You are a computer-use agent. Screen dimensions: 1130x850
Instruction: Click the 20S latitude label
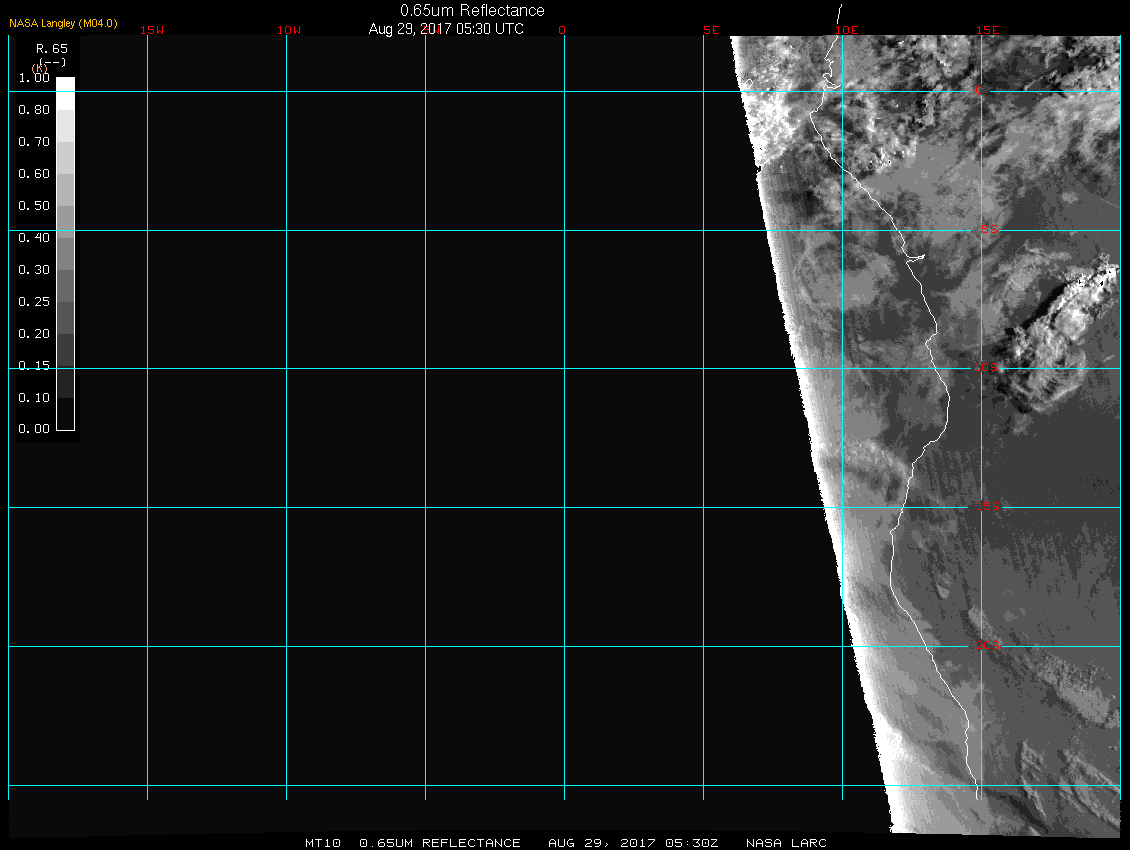(986, 646)
